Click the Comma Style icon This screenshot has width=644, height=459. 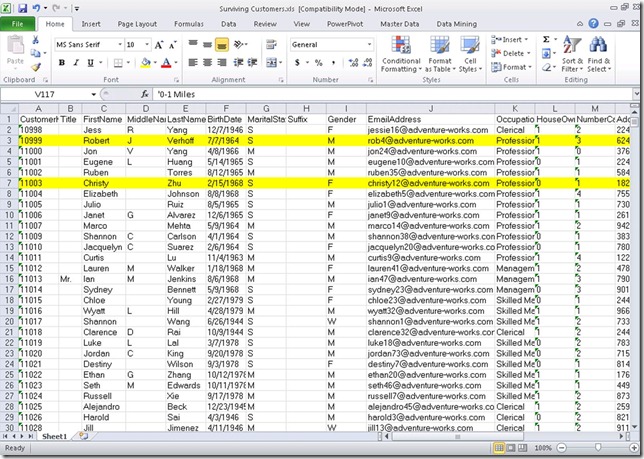coord(334,63)
